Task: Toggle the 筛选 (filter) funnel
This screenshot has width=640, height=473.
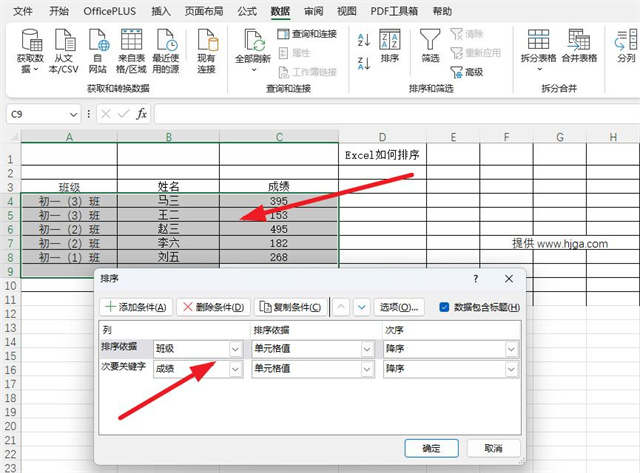Action: (430, 46)
